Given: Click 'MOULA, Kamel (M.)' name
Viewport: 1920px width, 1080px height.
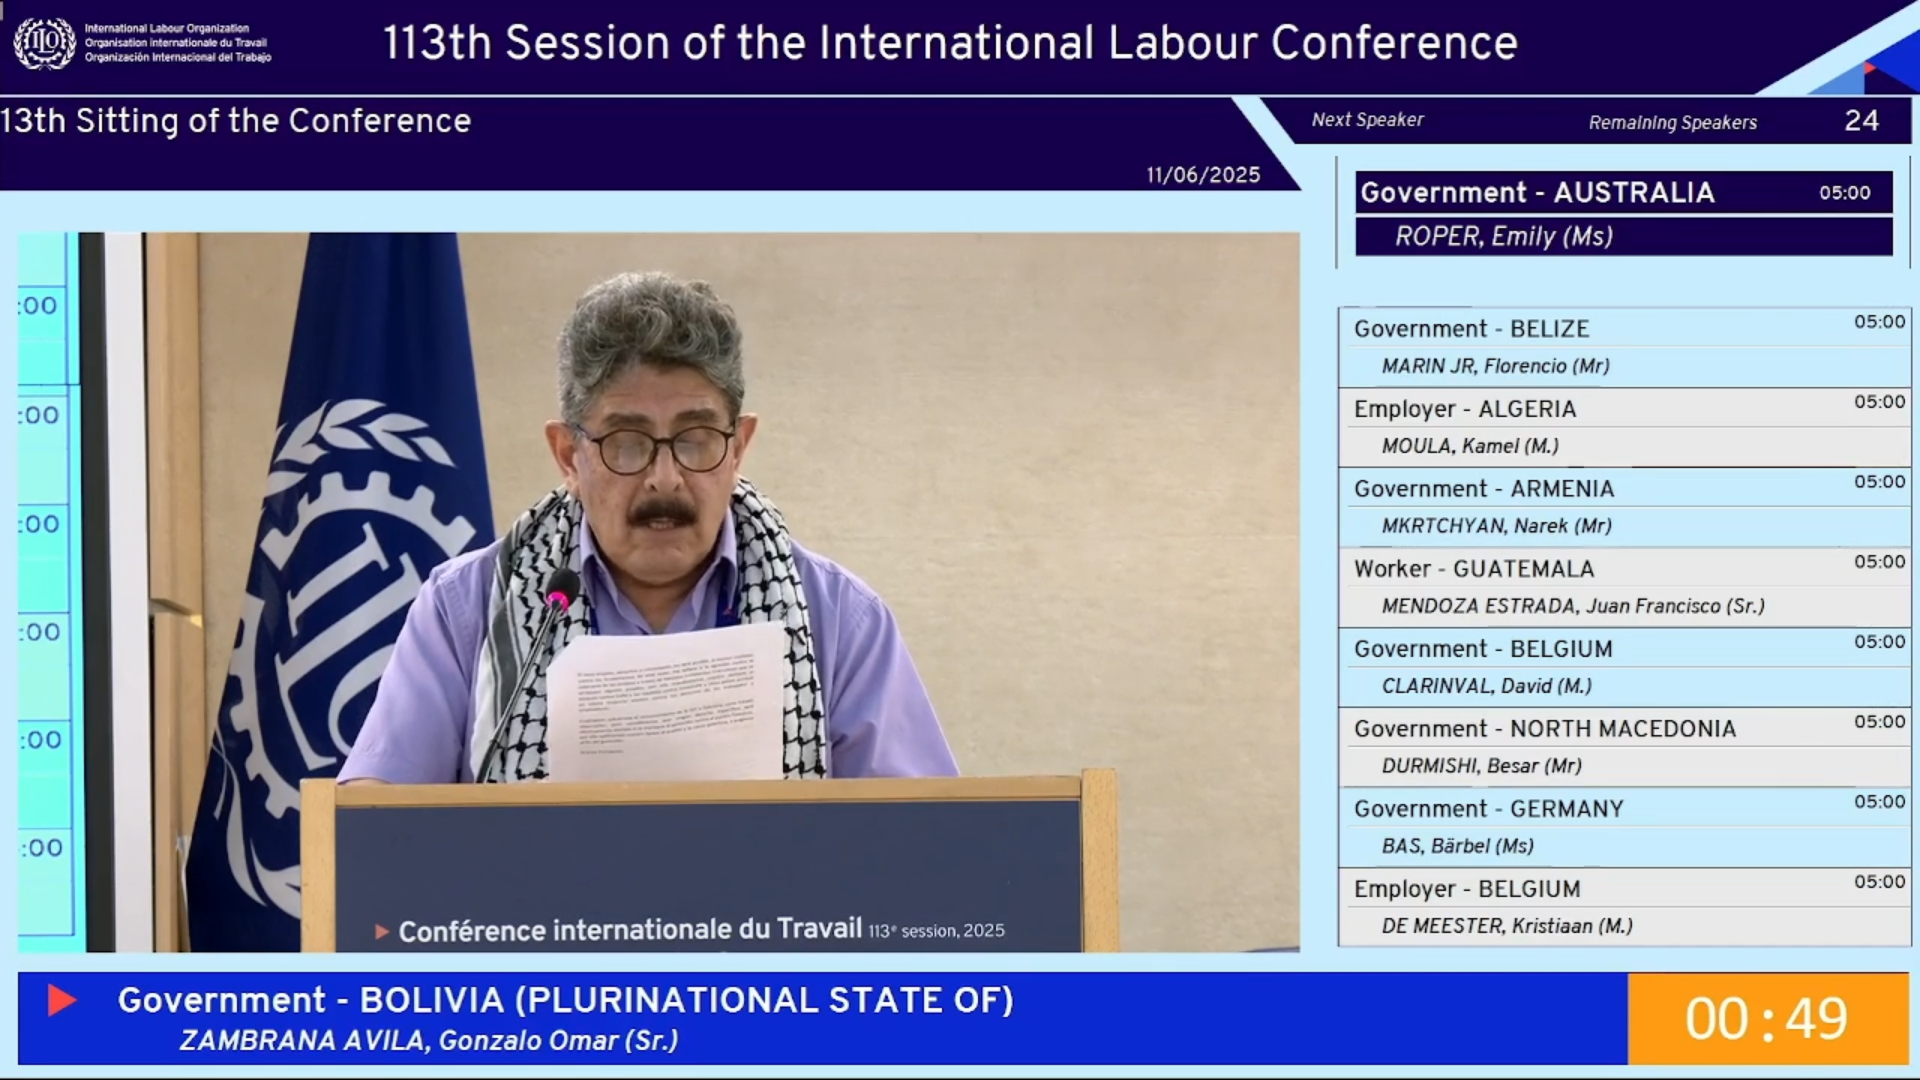Looking at the screenshot, I should (1470, 446).
